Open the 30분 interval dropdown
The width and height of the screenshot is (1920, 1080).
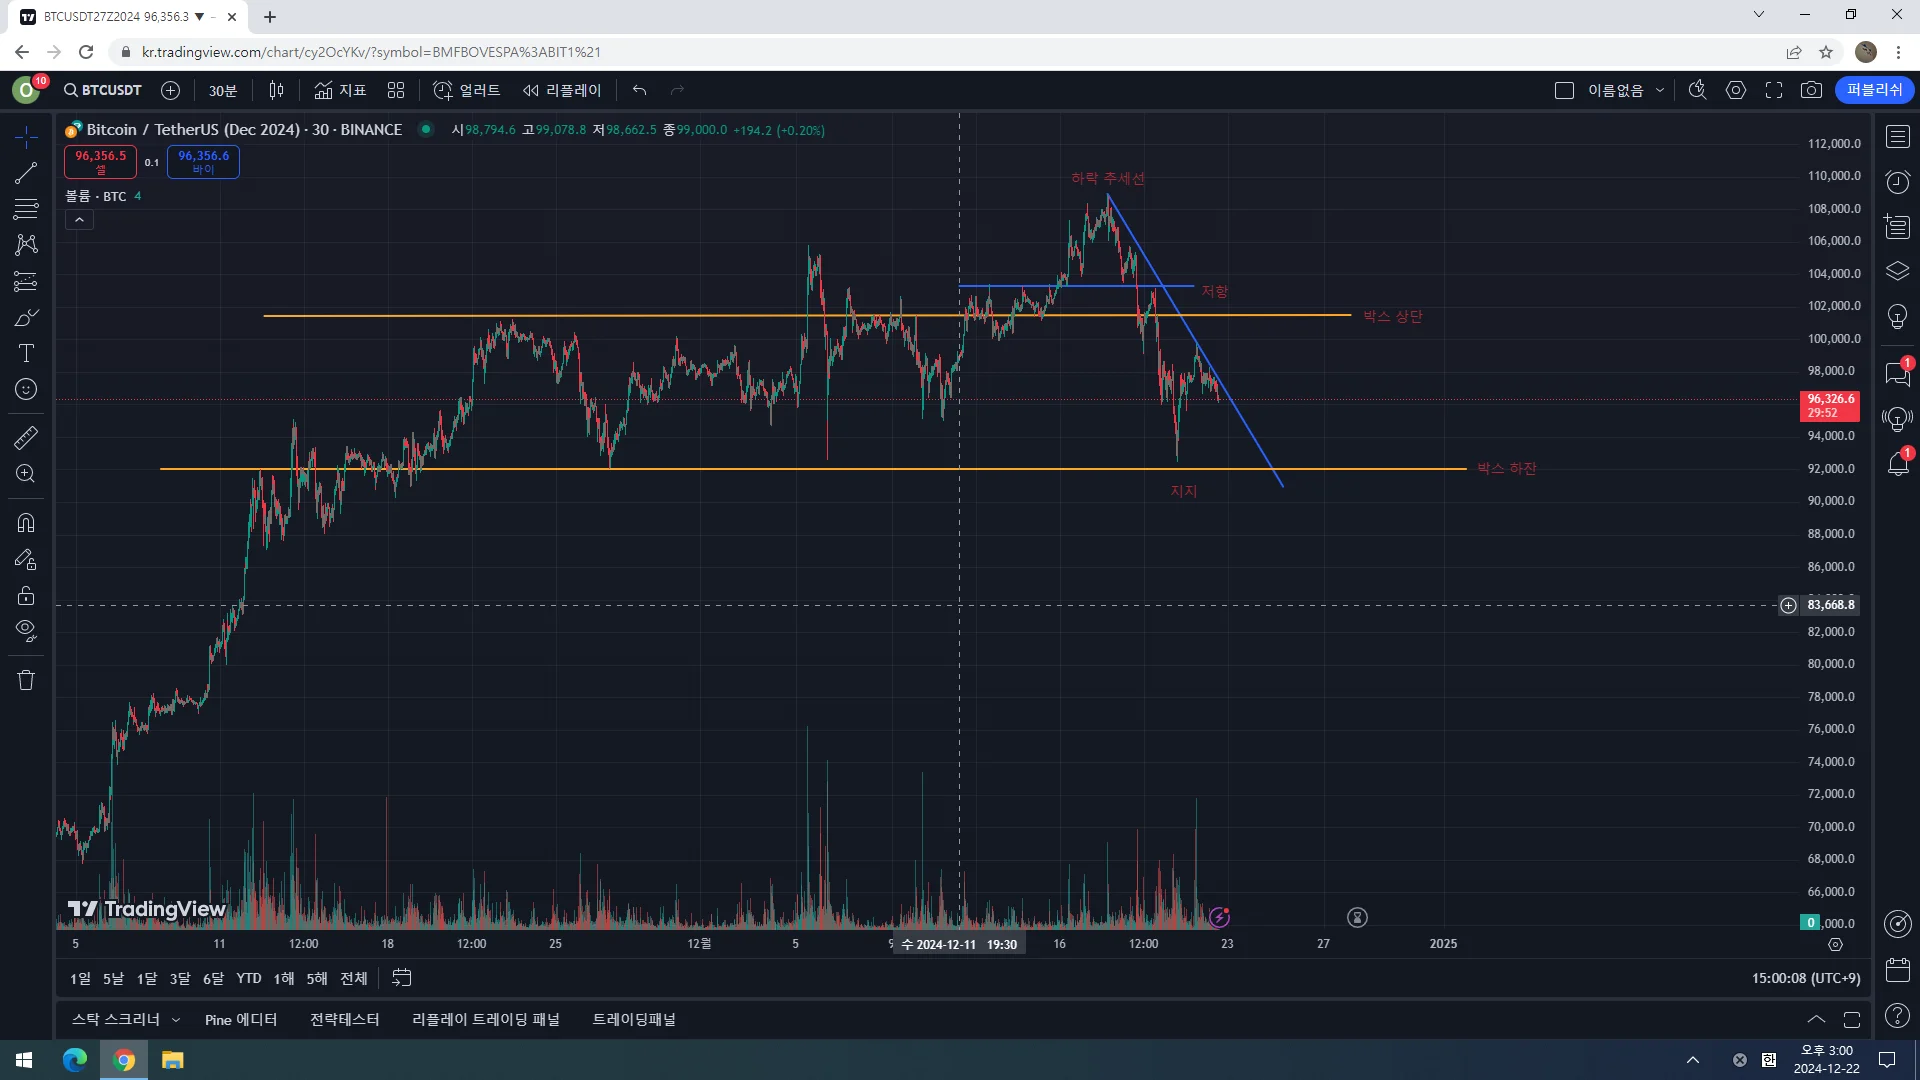(x=222, y=90)
